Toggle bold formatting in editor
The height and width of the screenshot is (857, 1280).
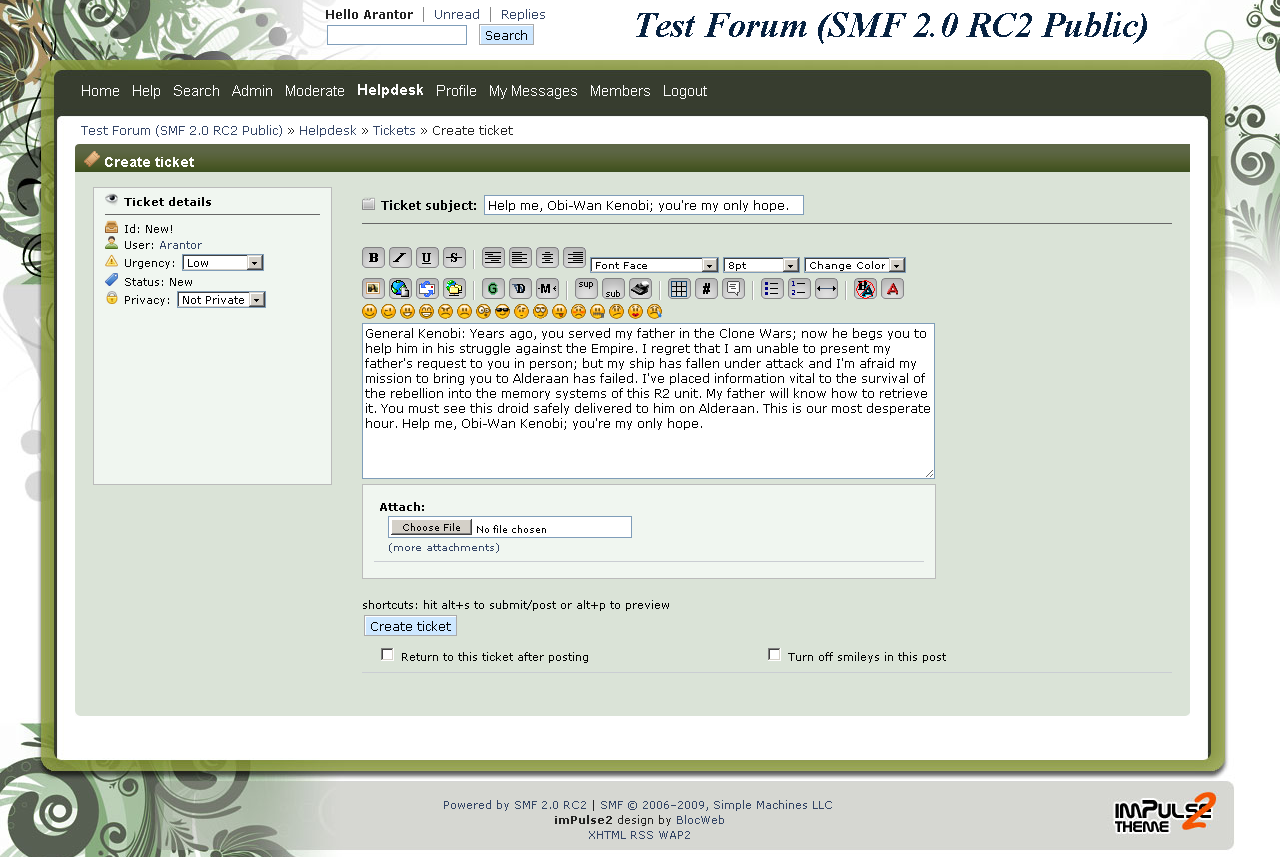click(373, 258)
